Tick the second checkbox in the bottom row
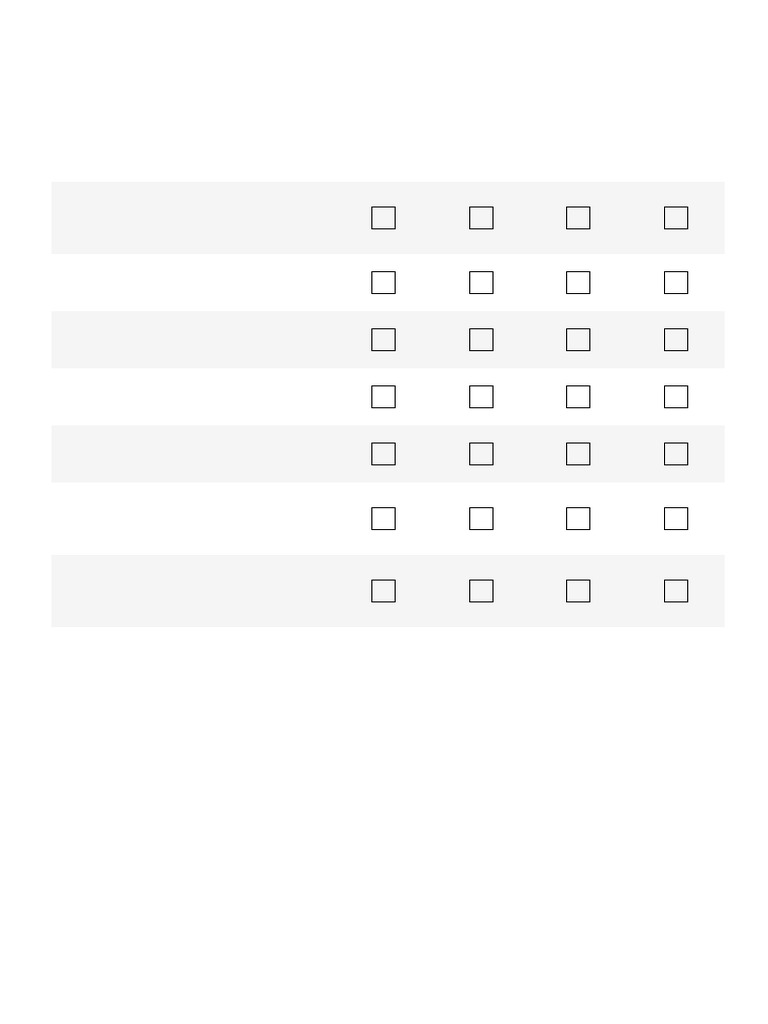 tap(481, 591)
